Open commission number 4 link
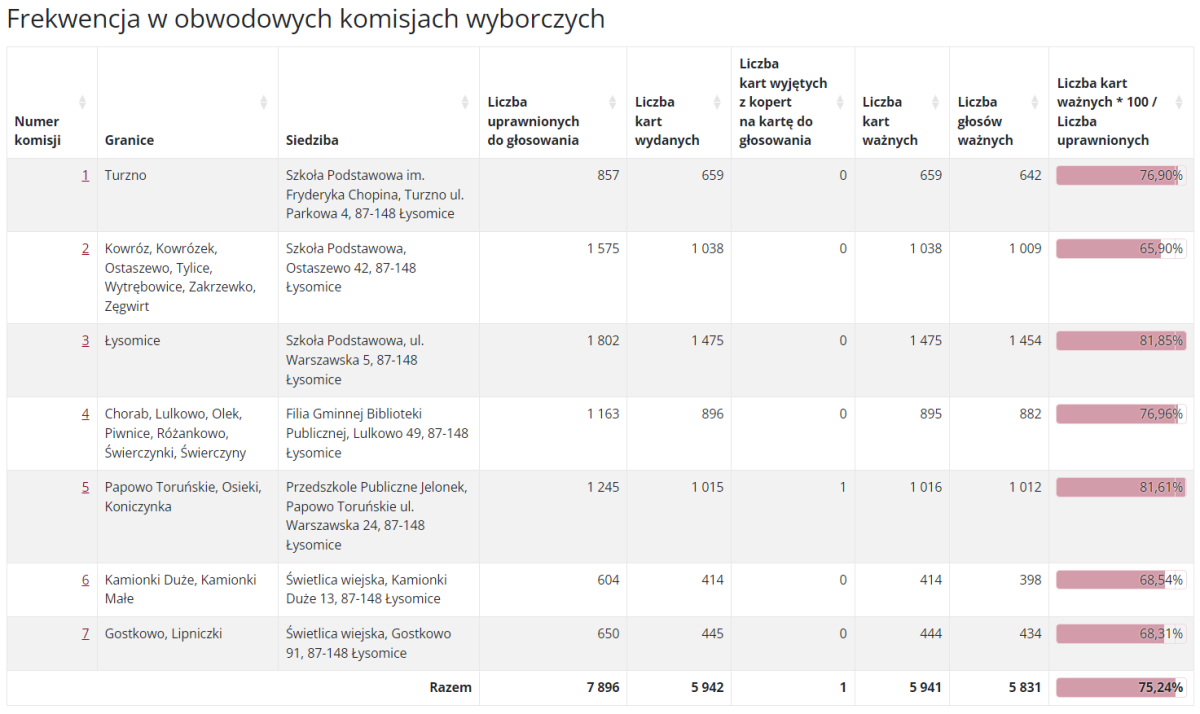Image resolution: width=1200 pixels, height=714 pixels. (85, 414)
